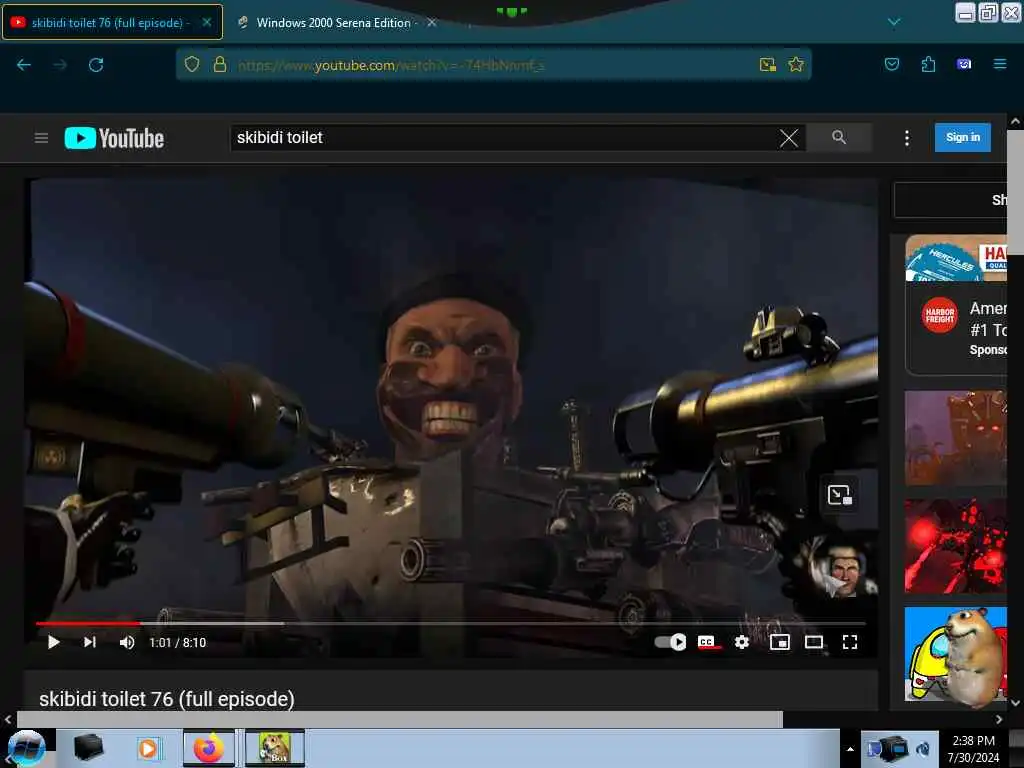The width and height of the screenshot is (1024, 768).
Task: Play the video
Action: (x=54, y=643)
